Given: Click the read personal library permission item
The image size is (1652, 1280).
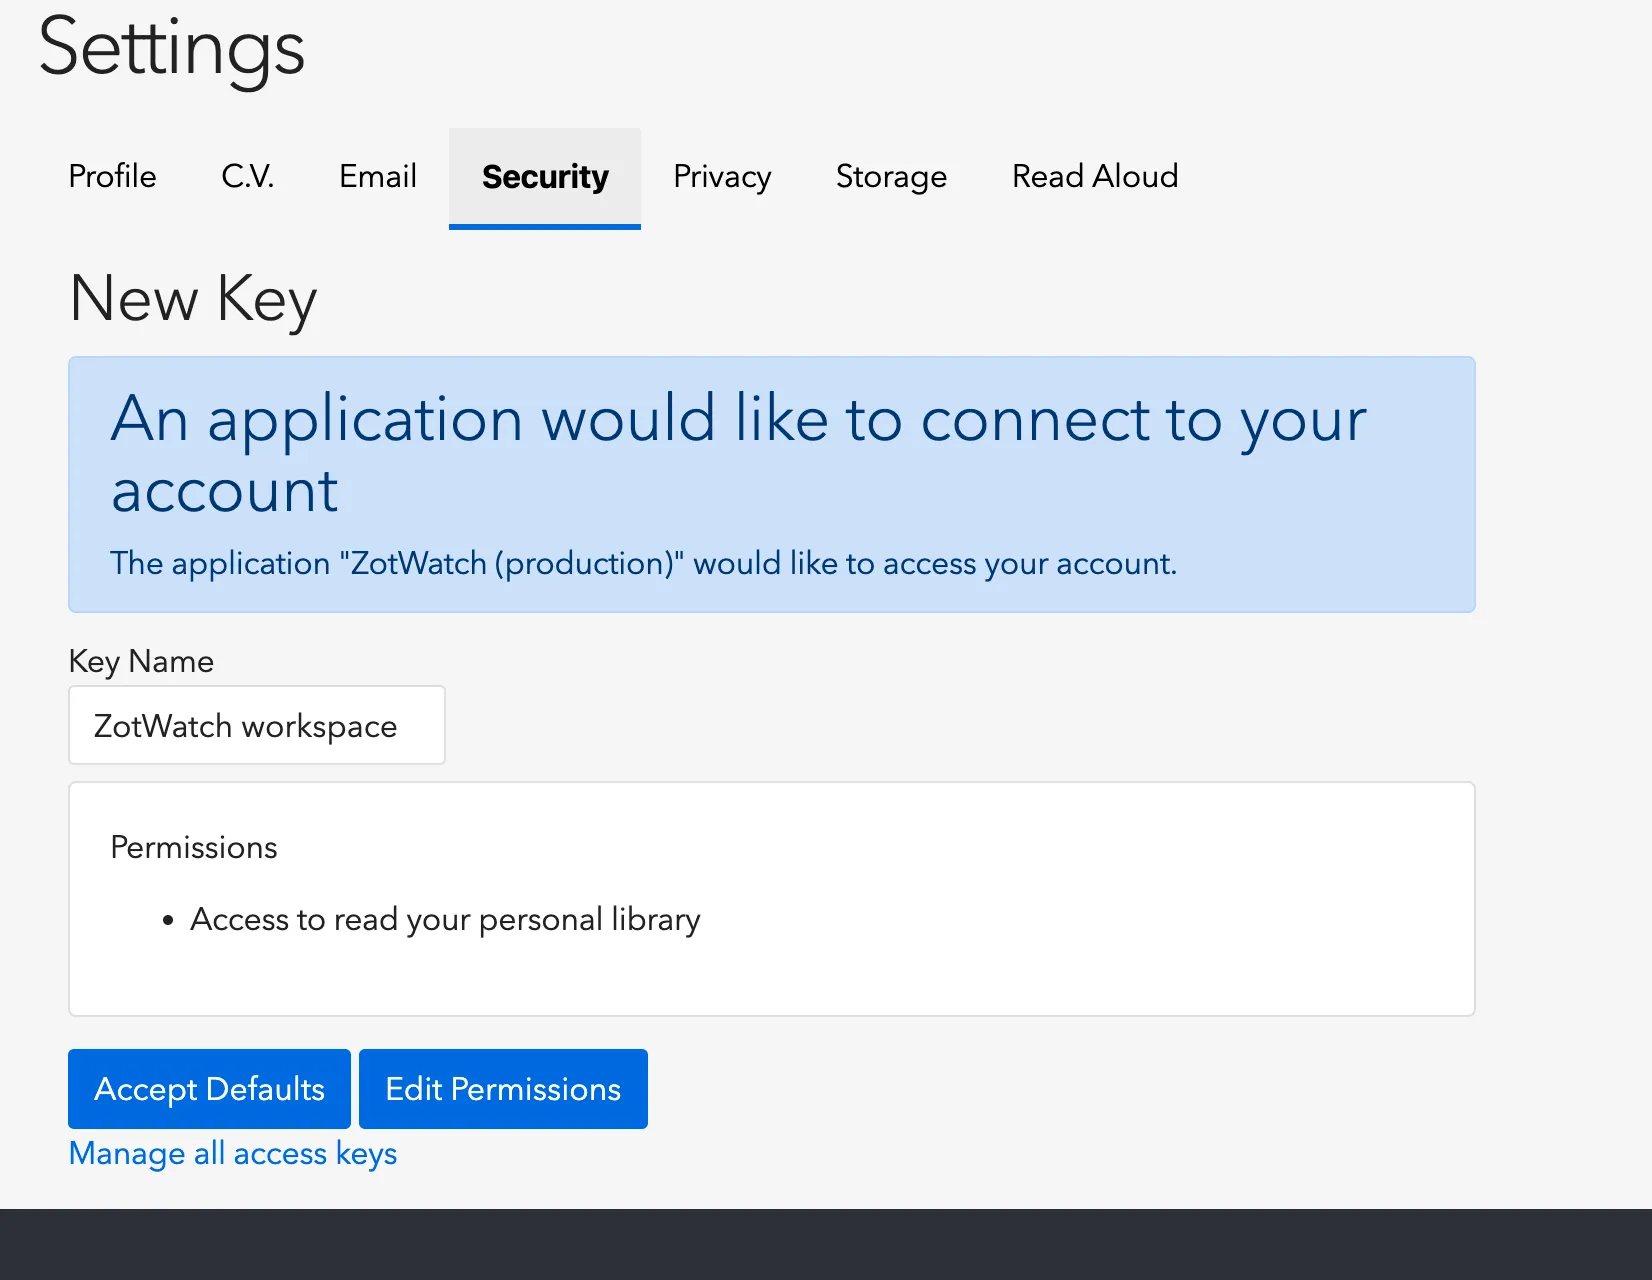Looking at the screenshot, I should (x=445, y=920).
